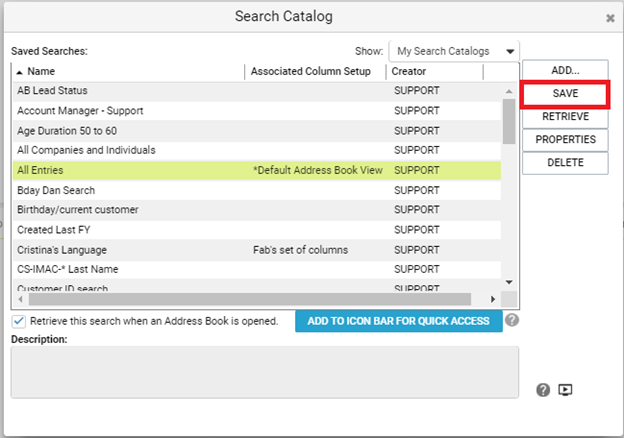The image size is (624, 438).
Task: Click ADD TO ICON BAR FOR QUICK ACCESS
Action: 398,321
